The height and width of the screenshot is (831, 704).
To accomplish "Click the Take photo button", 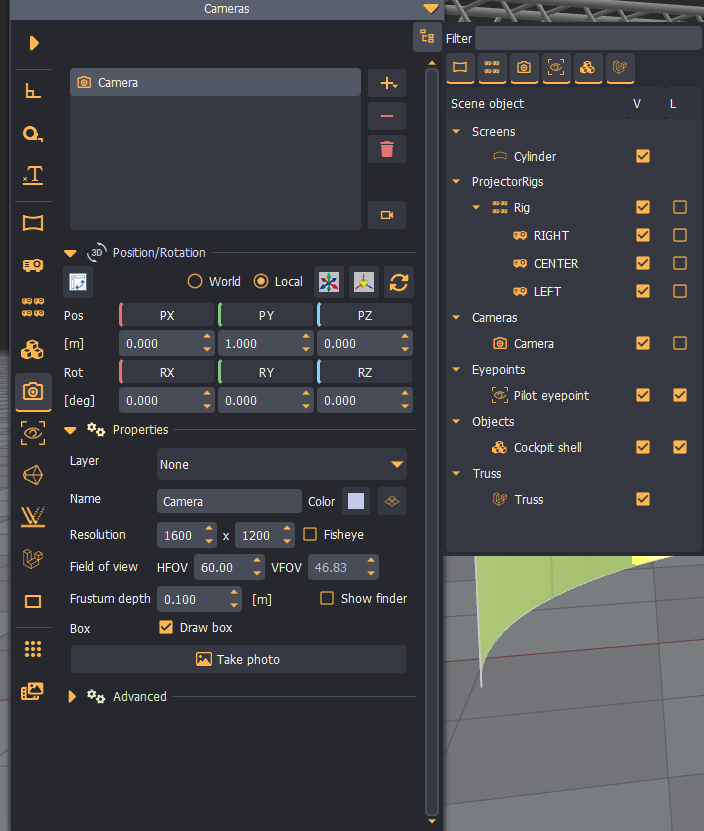I will pos(239,659).
